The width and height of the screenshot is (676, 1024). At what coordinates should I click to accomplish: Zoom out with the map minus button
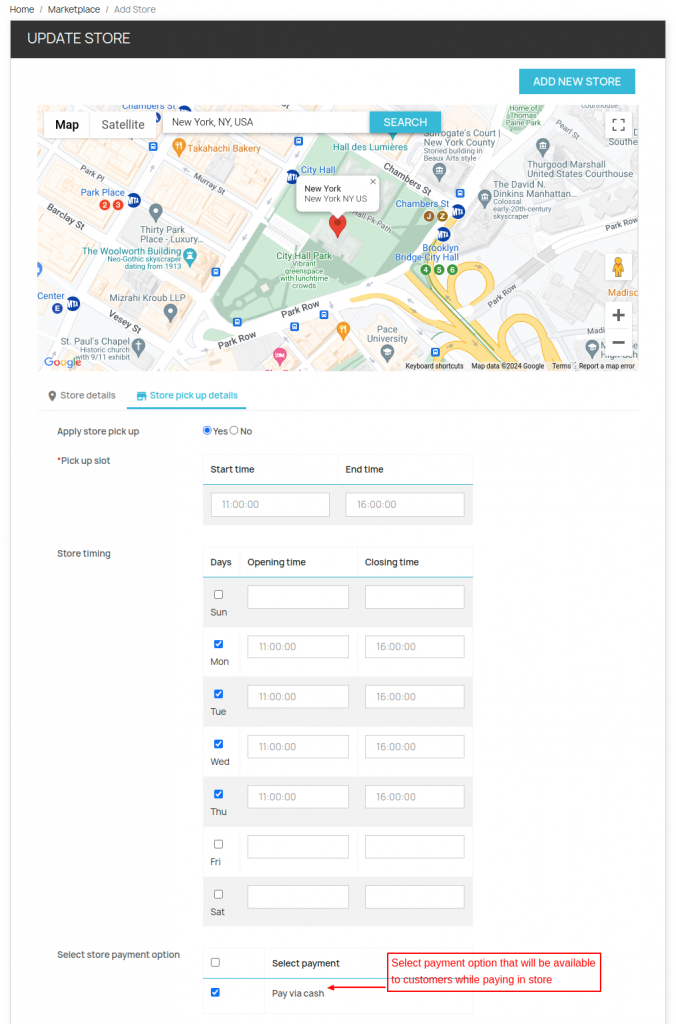coord(618,343)
